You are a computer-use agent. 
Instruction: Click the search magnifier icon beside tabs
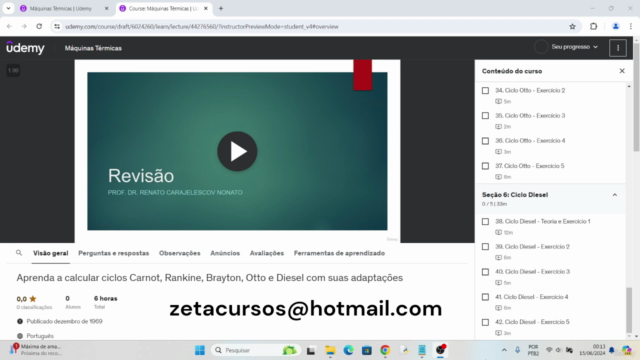pos(19,253)
